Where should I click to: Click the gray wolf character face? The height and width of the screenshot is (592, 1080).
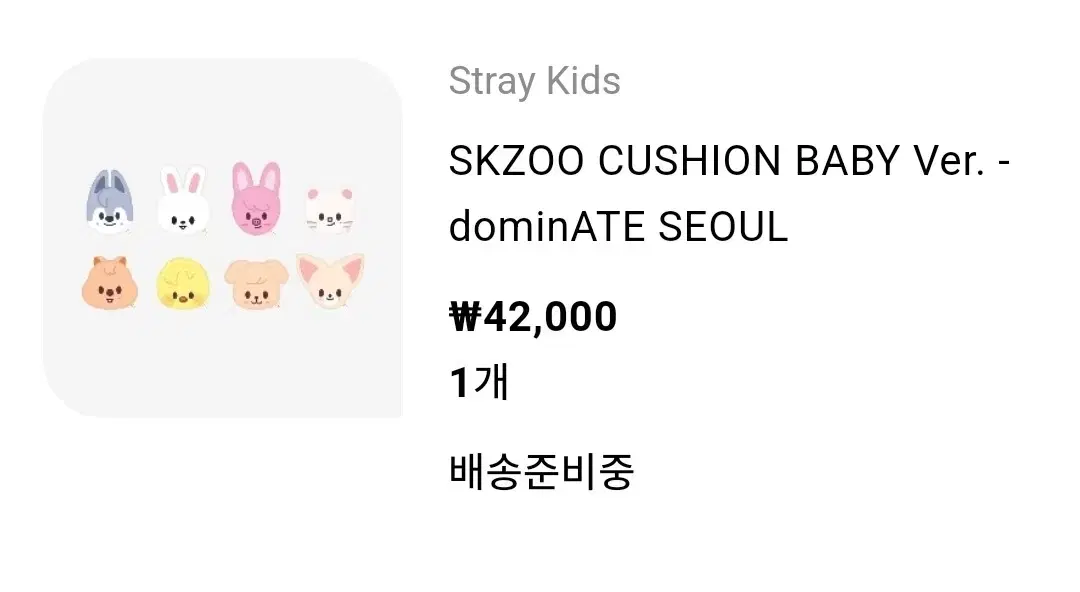click(x=110, y=201)
